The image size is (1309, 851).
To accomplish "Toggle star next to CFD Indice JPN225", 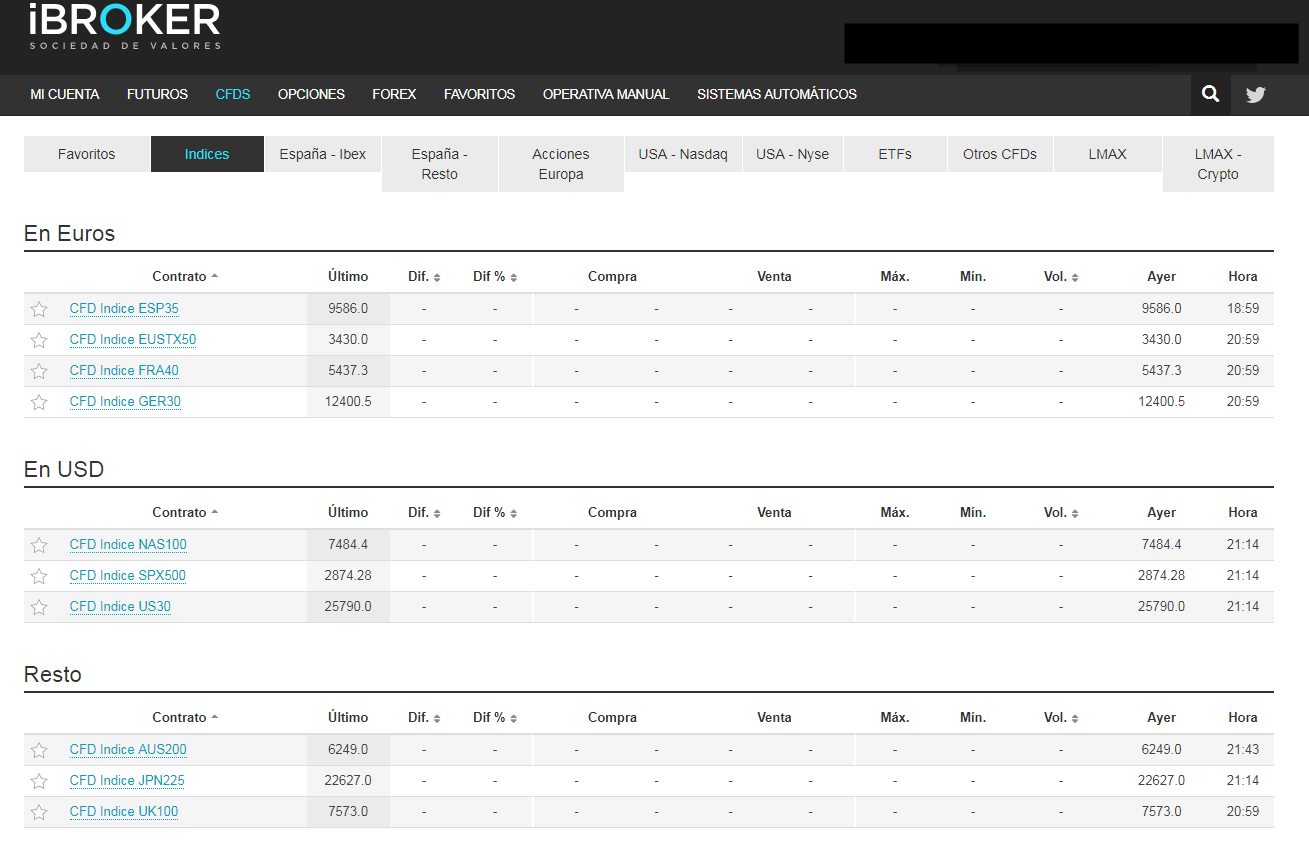I will [39, 781].
